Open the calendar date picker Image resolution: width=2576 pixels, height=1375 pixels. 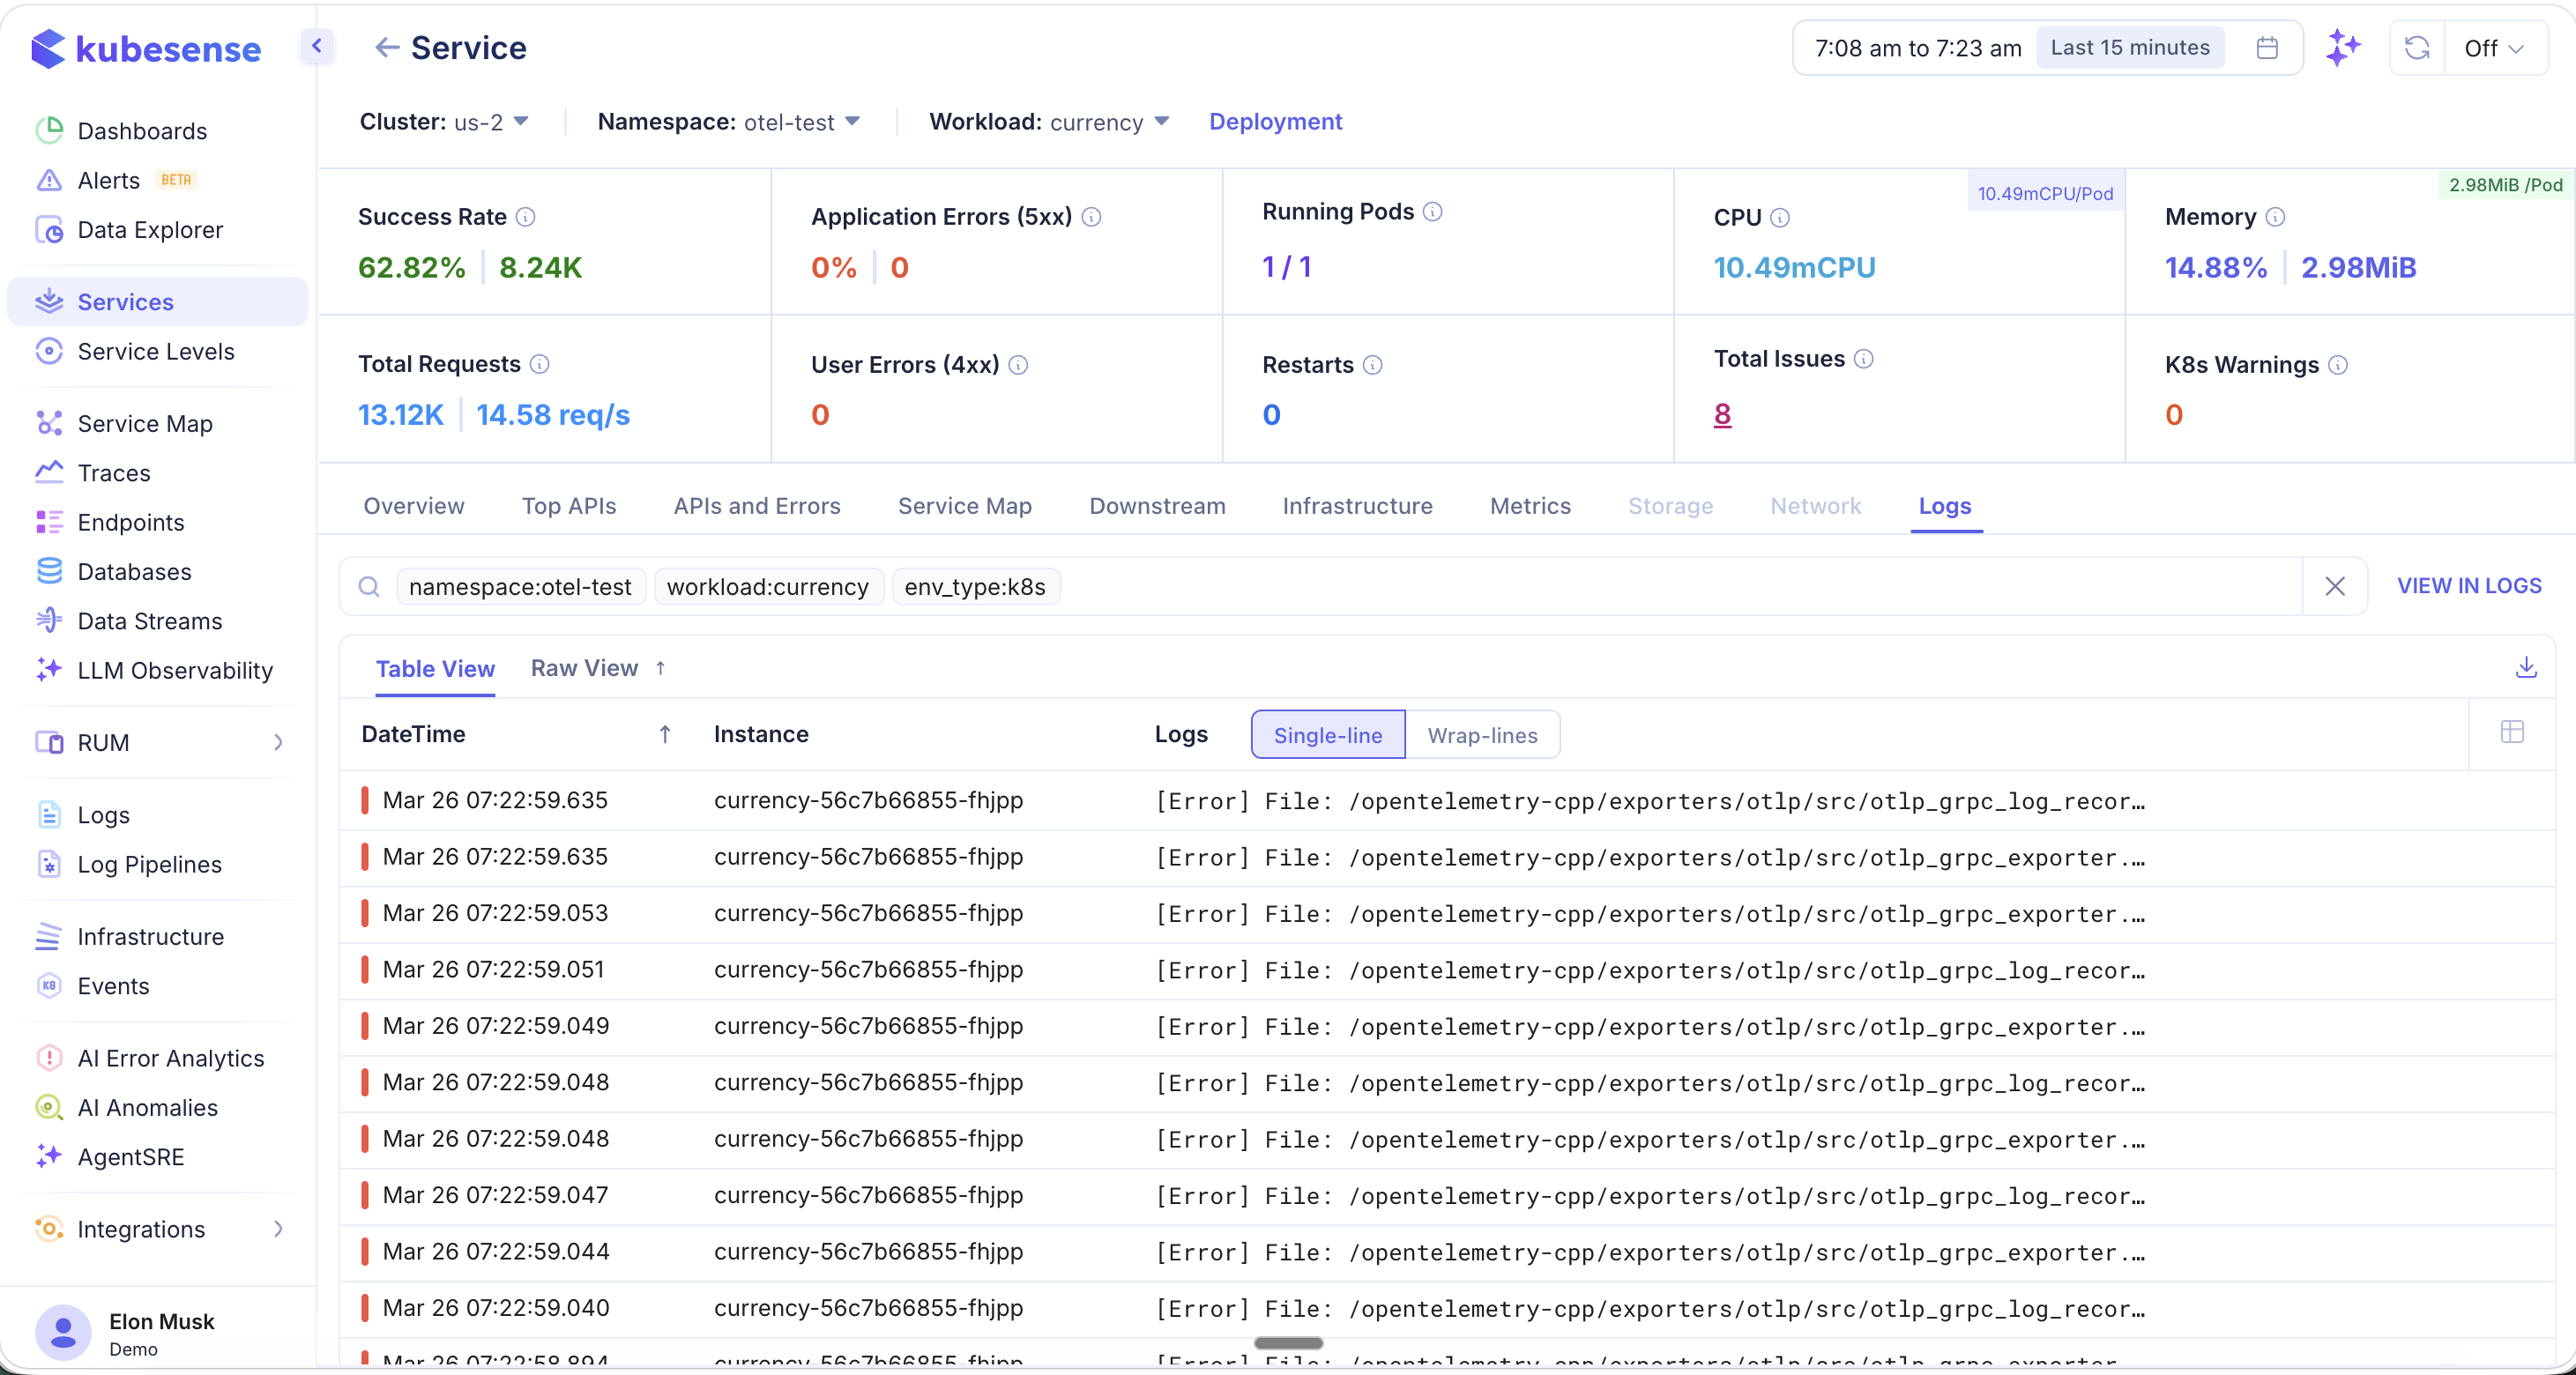2267,47
